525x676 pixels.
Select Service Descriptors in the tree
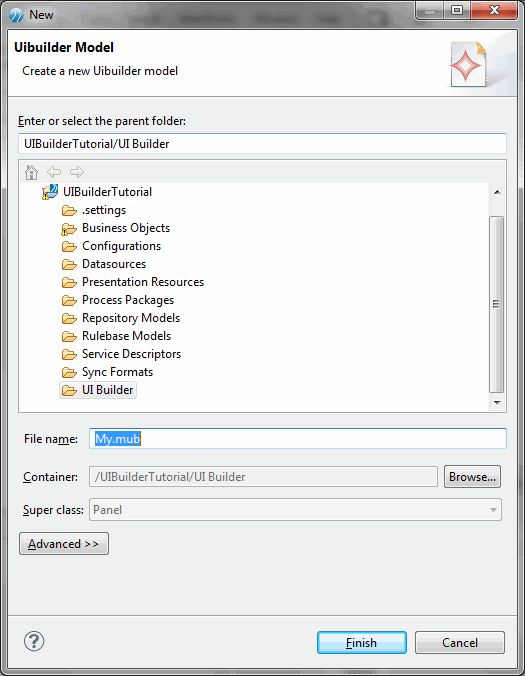click(131, 354)
